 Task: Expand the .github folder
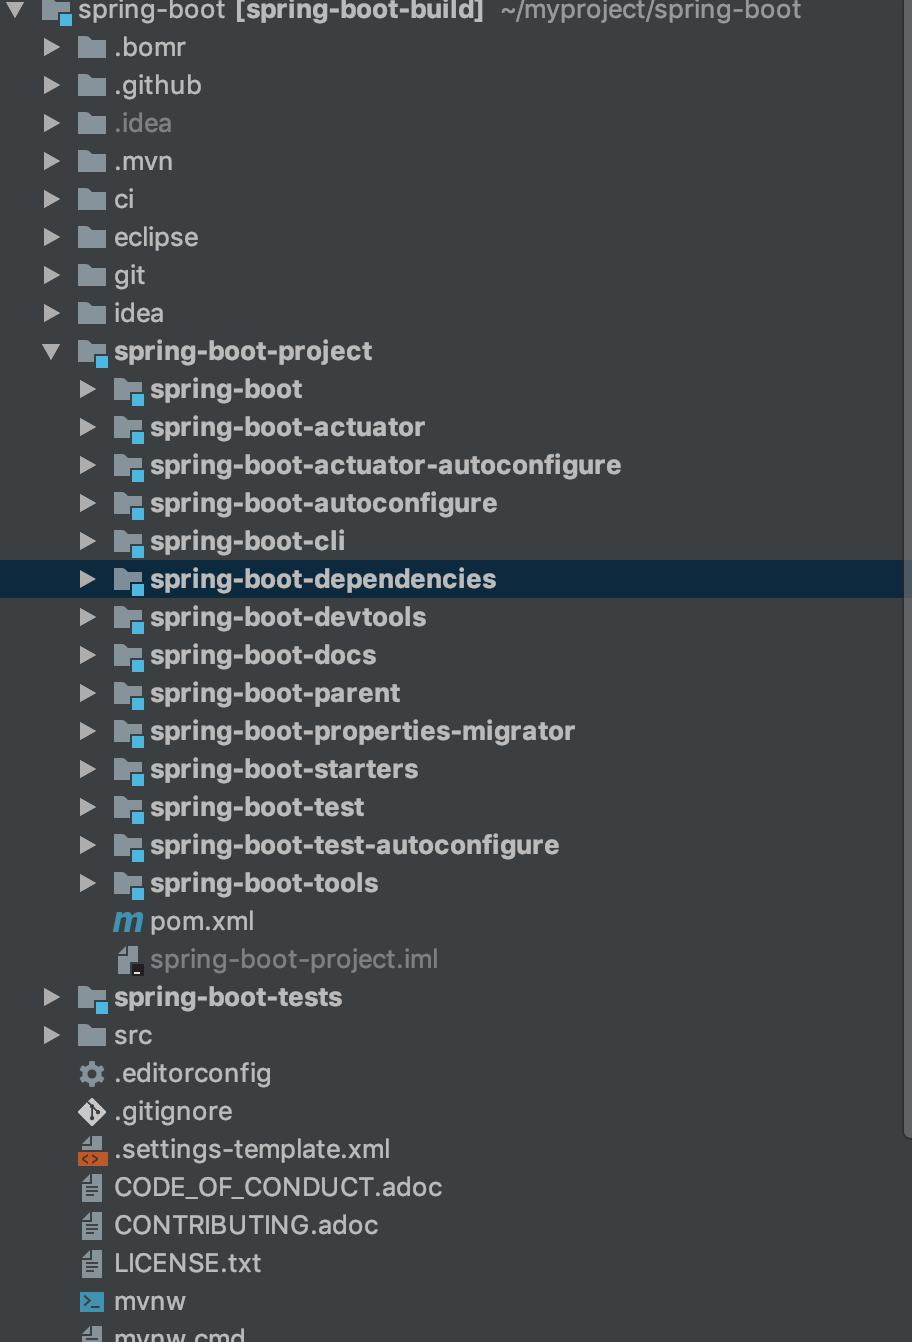[x=52, y=85]
